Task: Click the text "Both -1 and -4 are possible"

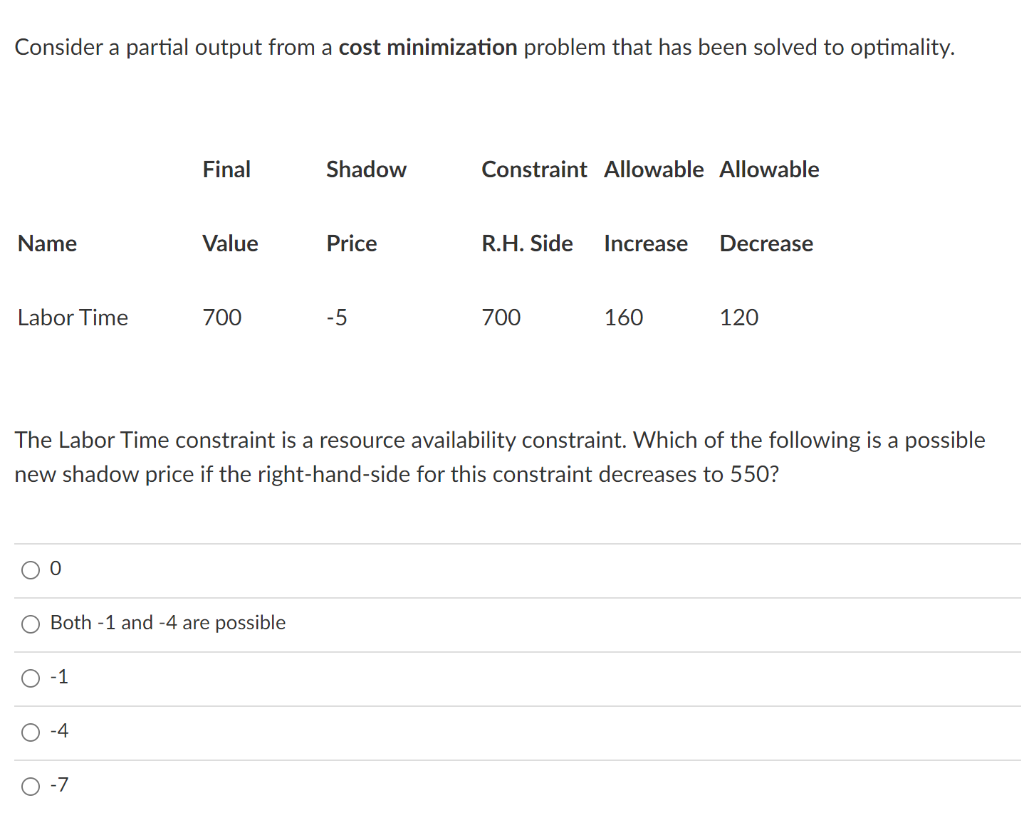Action: point(166,622)
